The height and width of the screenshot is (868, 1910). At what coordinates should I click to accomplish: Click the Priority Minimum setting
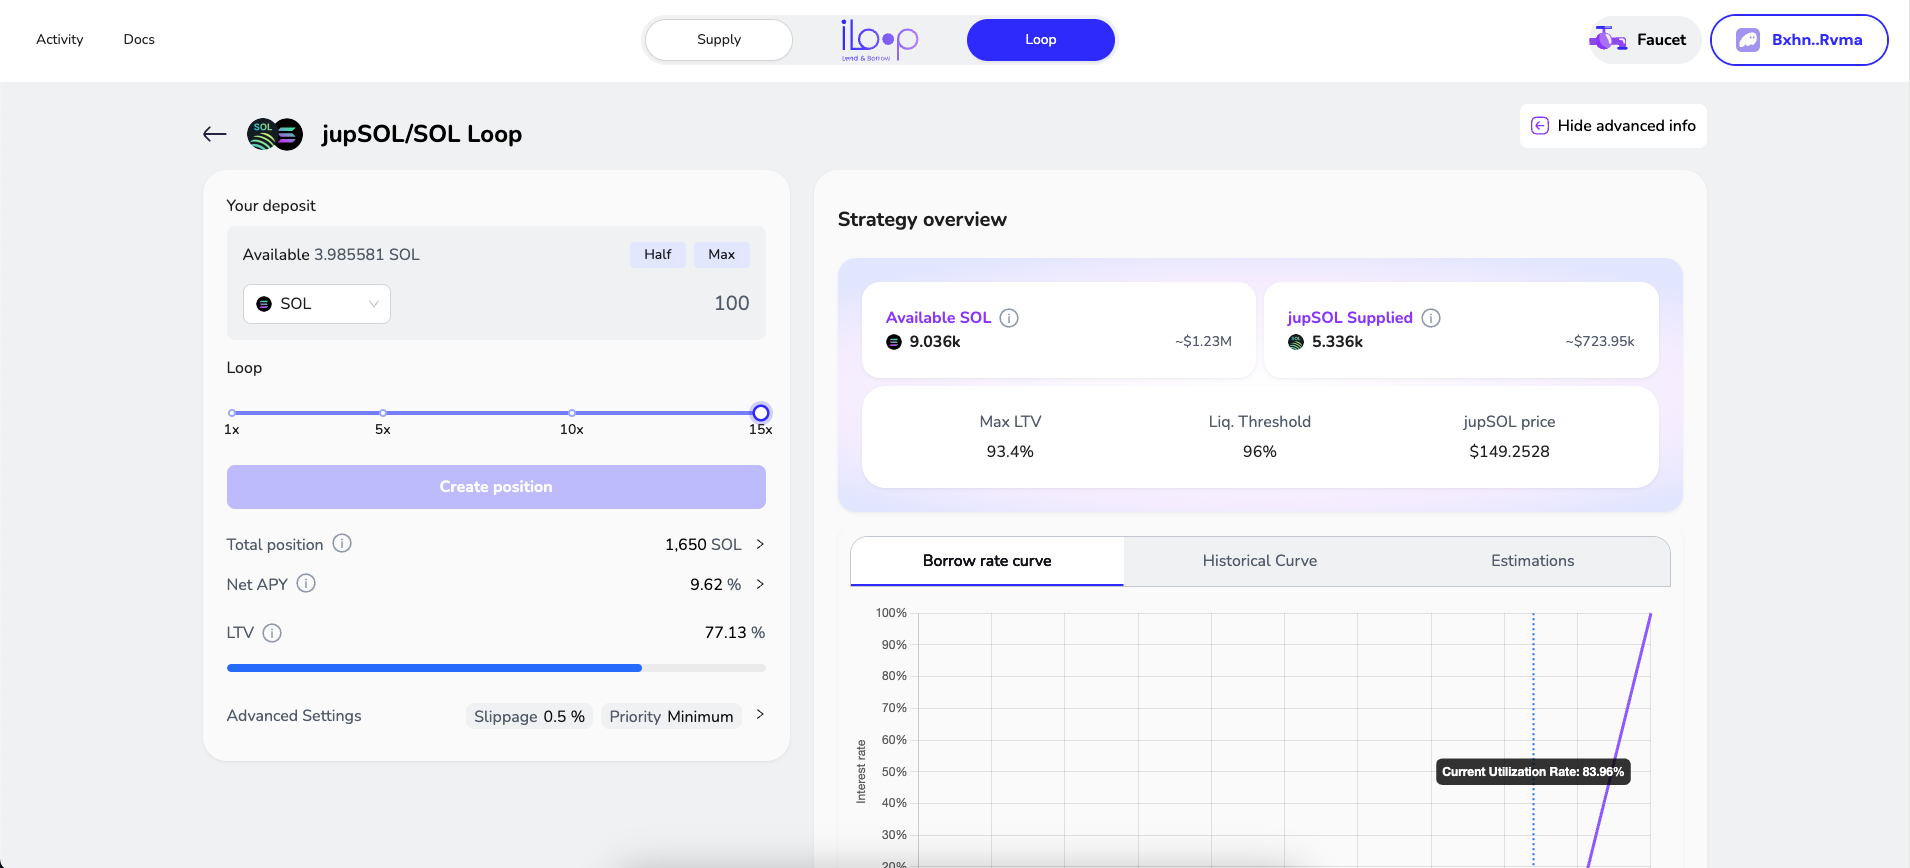pos(672,716)
